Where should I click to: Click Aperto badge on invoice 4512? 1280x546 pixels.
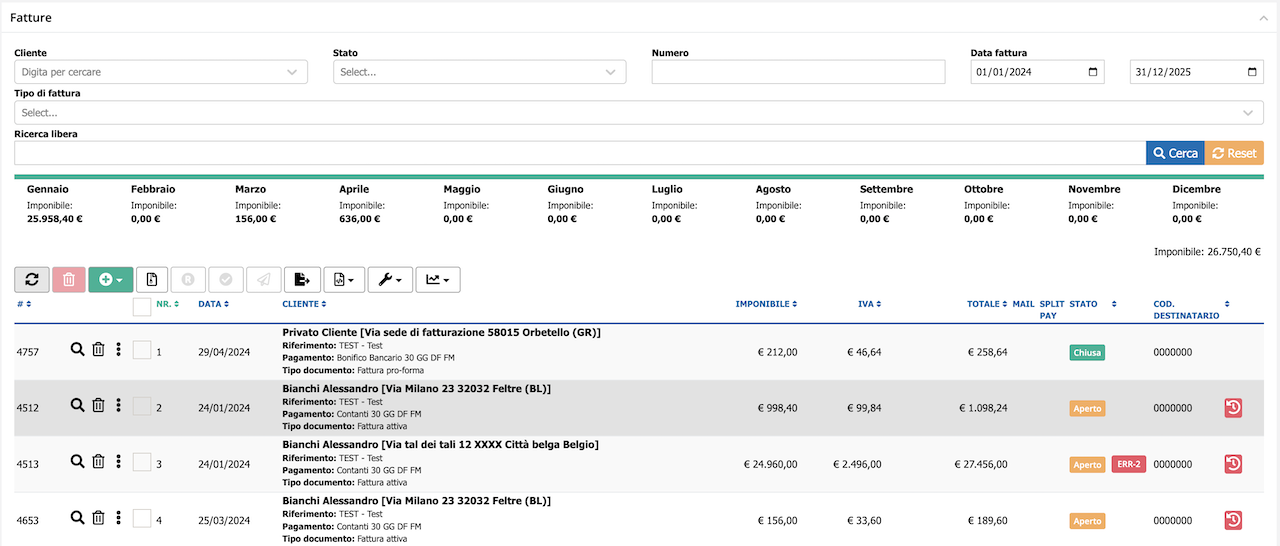[1087, 408]
